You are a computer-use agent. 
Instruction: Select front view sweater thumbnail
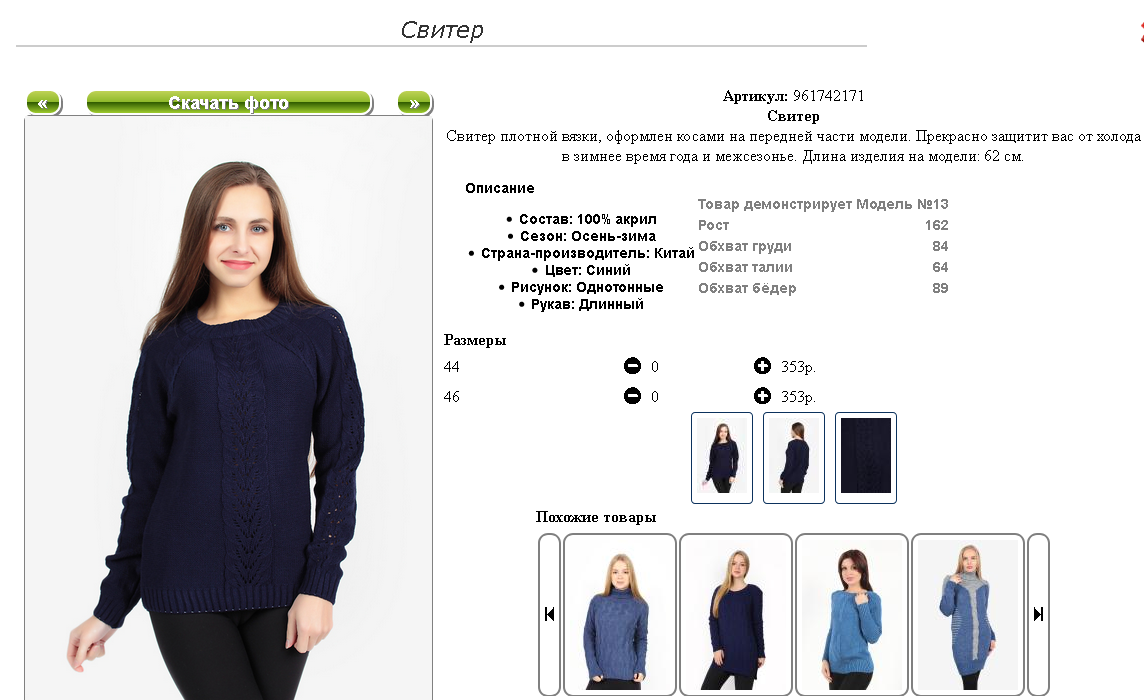click(x=722, y=458)
